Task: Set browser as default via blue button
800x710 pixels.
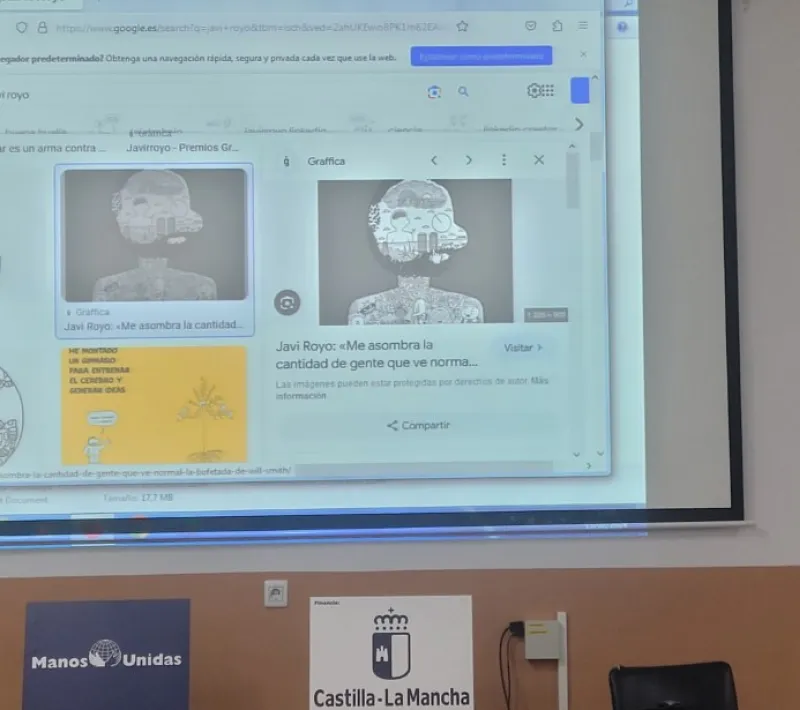Action: click(481, 56)
